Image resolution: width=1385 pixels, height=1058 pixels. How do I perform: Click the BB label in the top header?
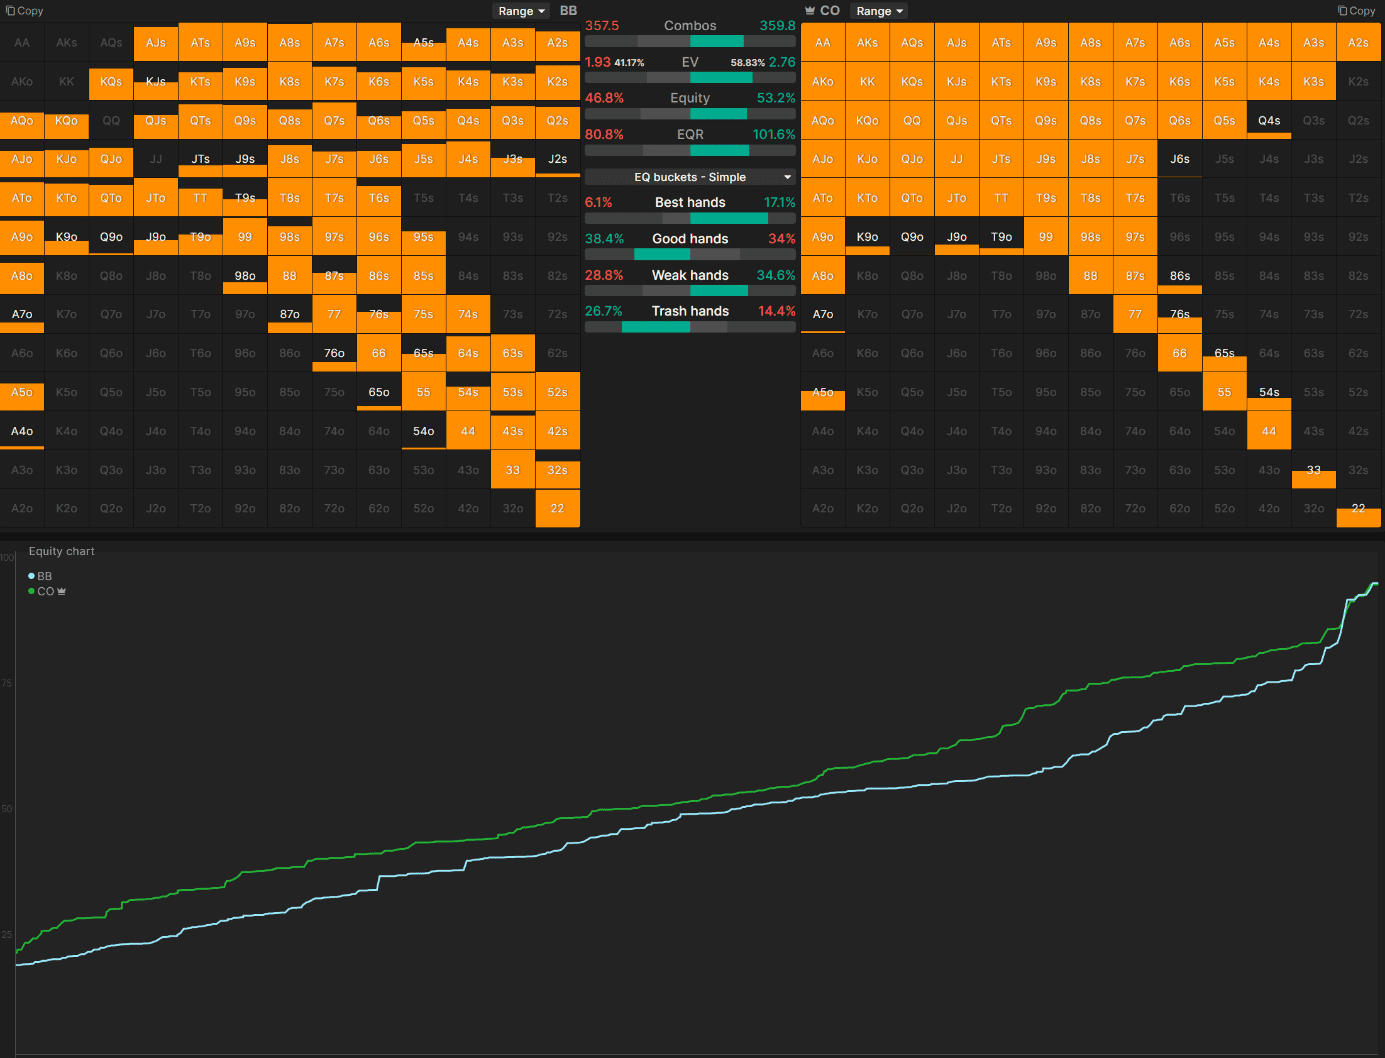[x=568, y=11]
